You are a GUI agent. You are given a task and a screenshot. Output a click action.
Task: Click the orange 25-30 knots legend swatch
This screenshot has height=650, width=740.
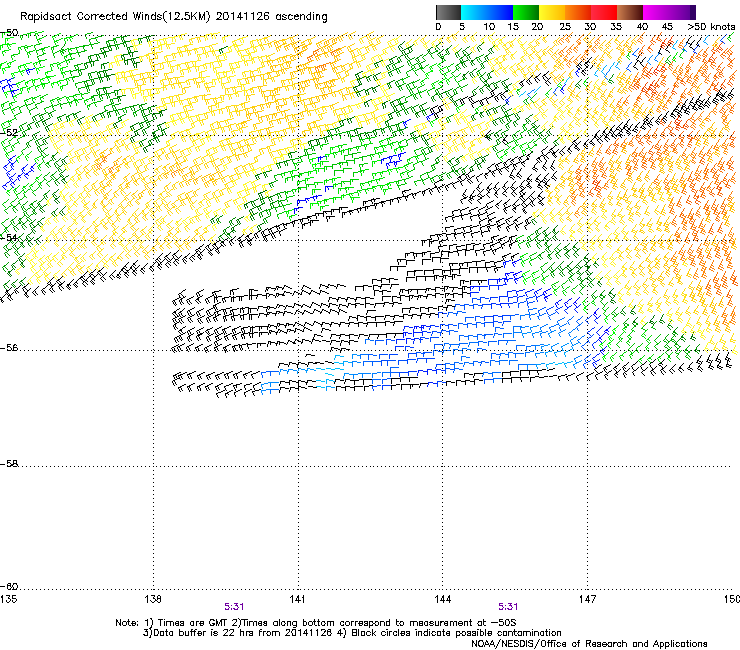578,12
